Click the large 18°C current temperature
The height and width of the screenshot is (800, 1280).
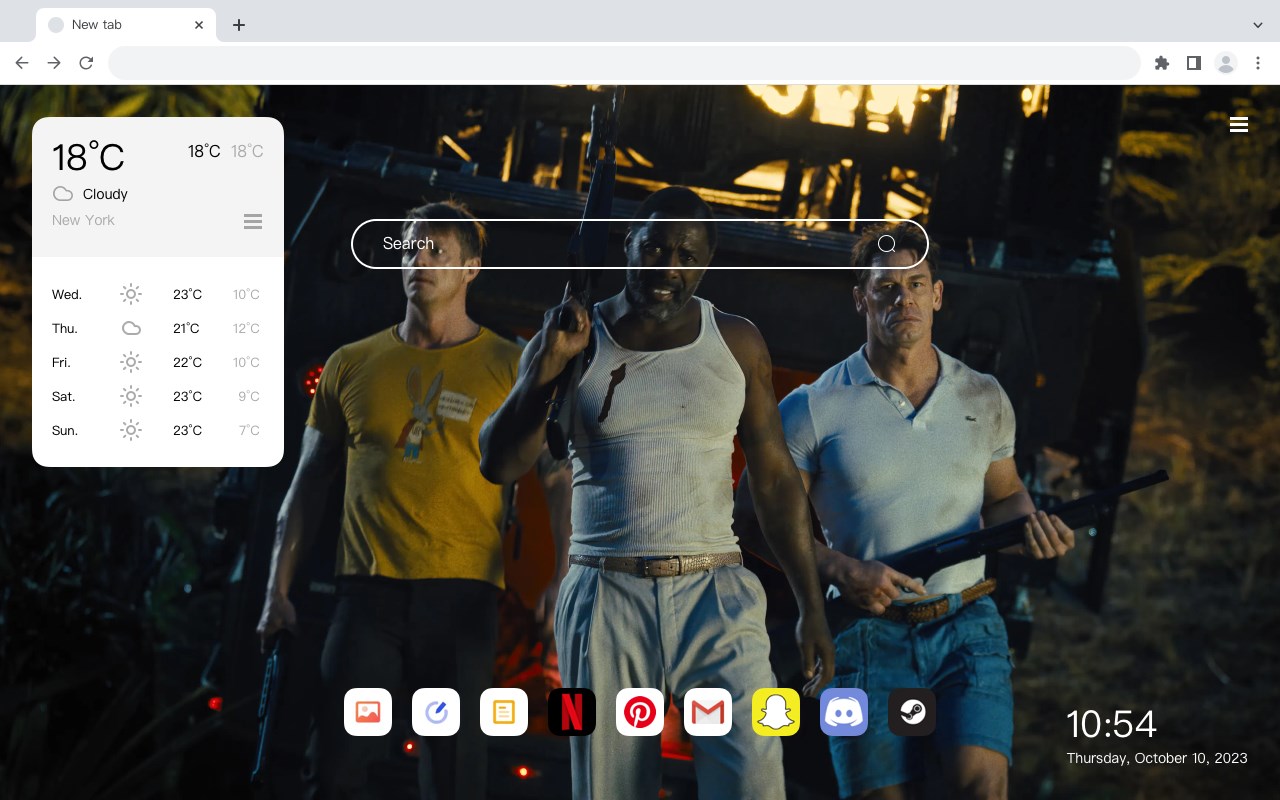tap(88, 157)
